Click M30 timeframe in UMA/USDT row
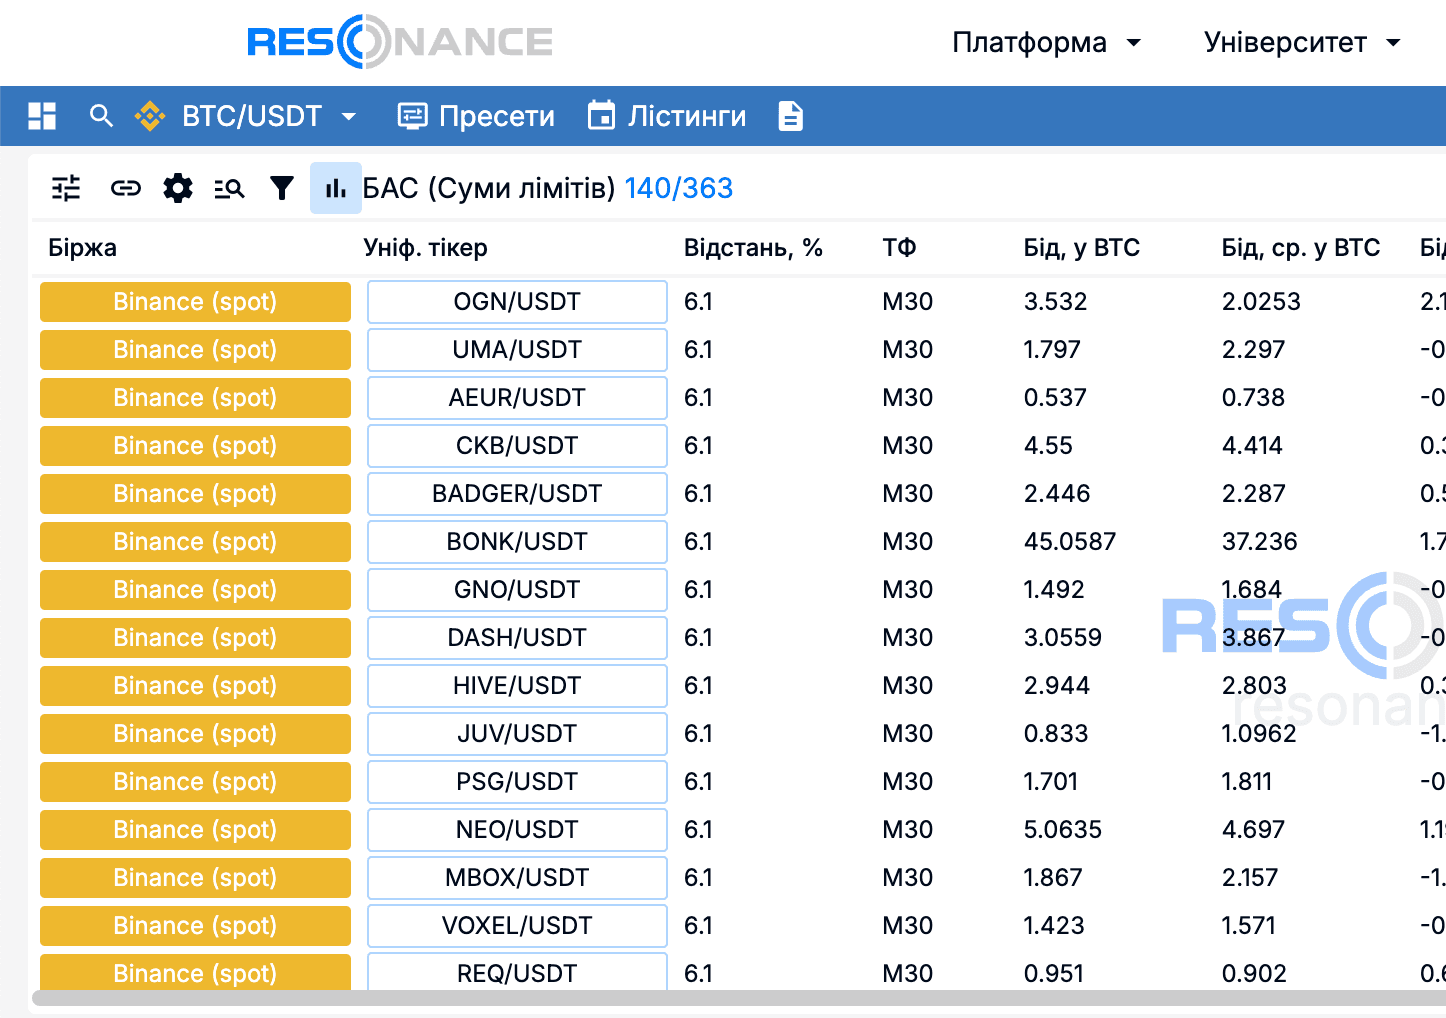The height and width of the screenshot is (1018, 1446). tap(908, 350)
